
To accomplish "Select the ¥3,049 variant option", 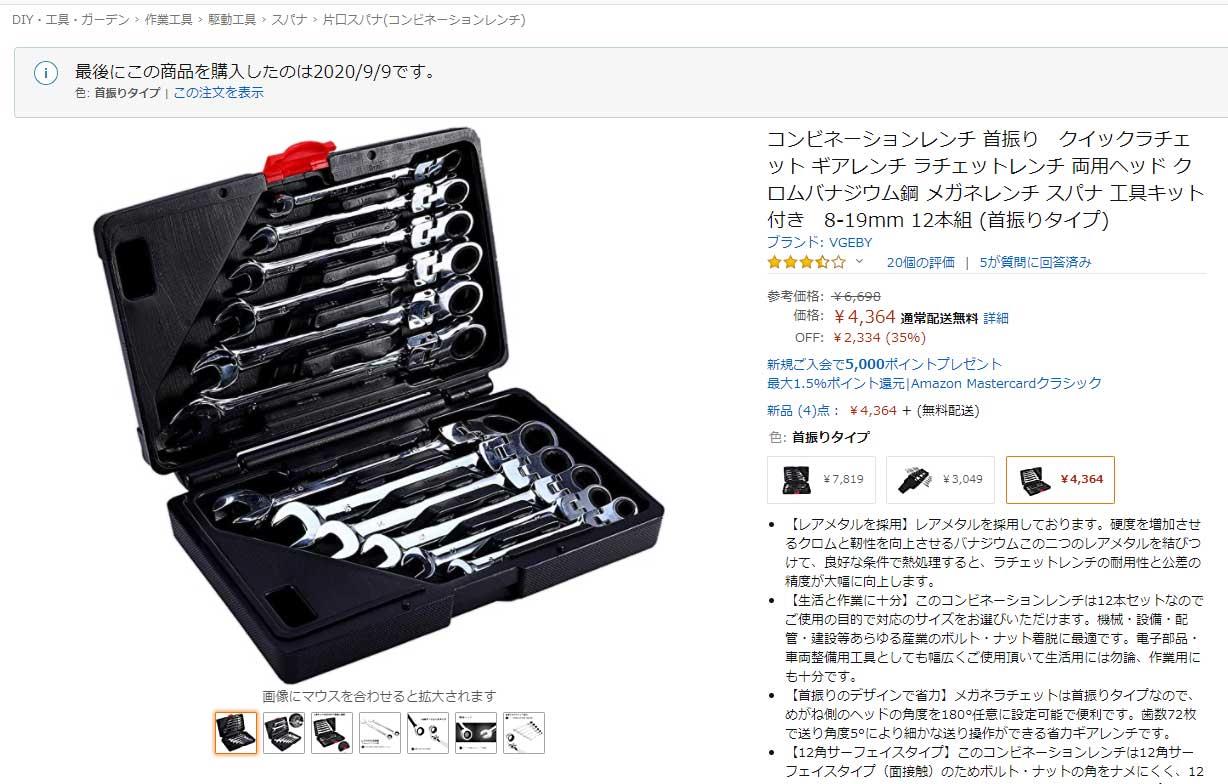I will coord(940,479).
